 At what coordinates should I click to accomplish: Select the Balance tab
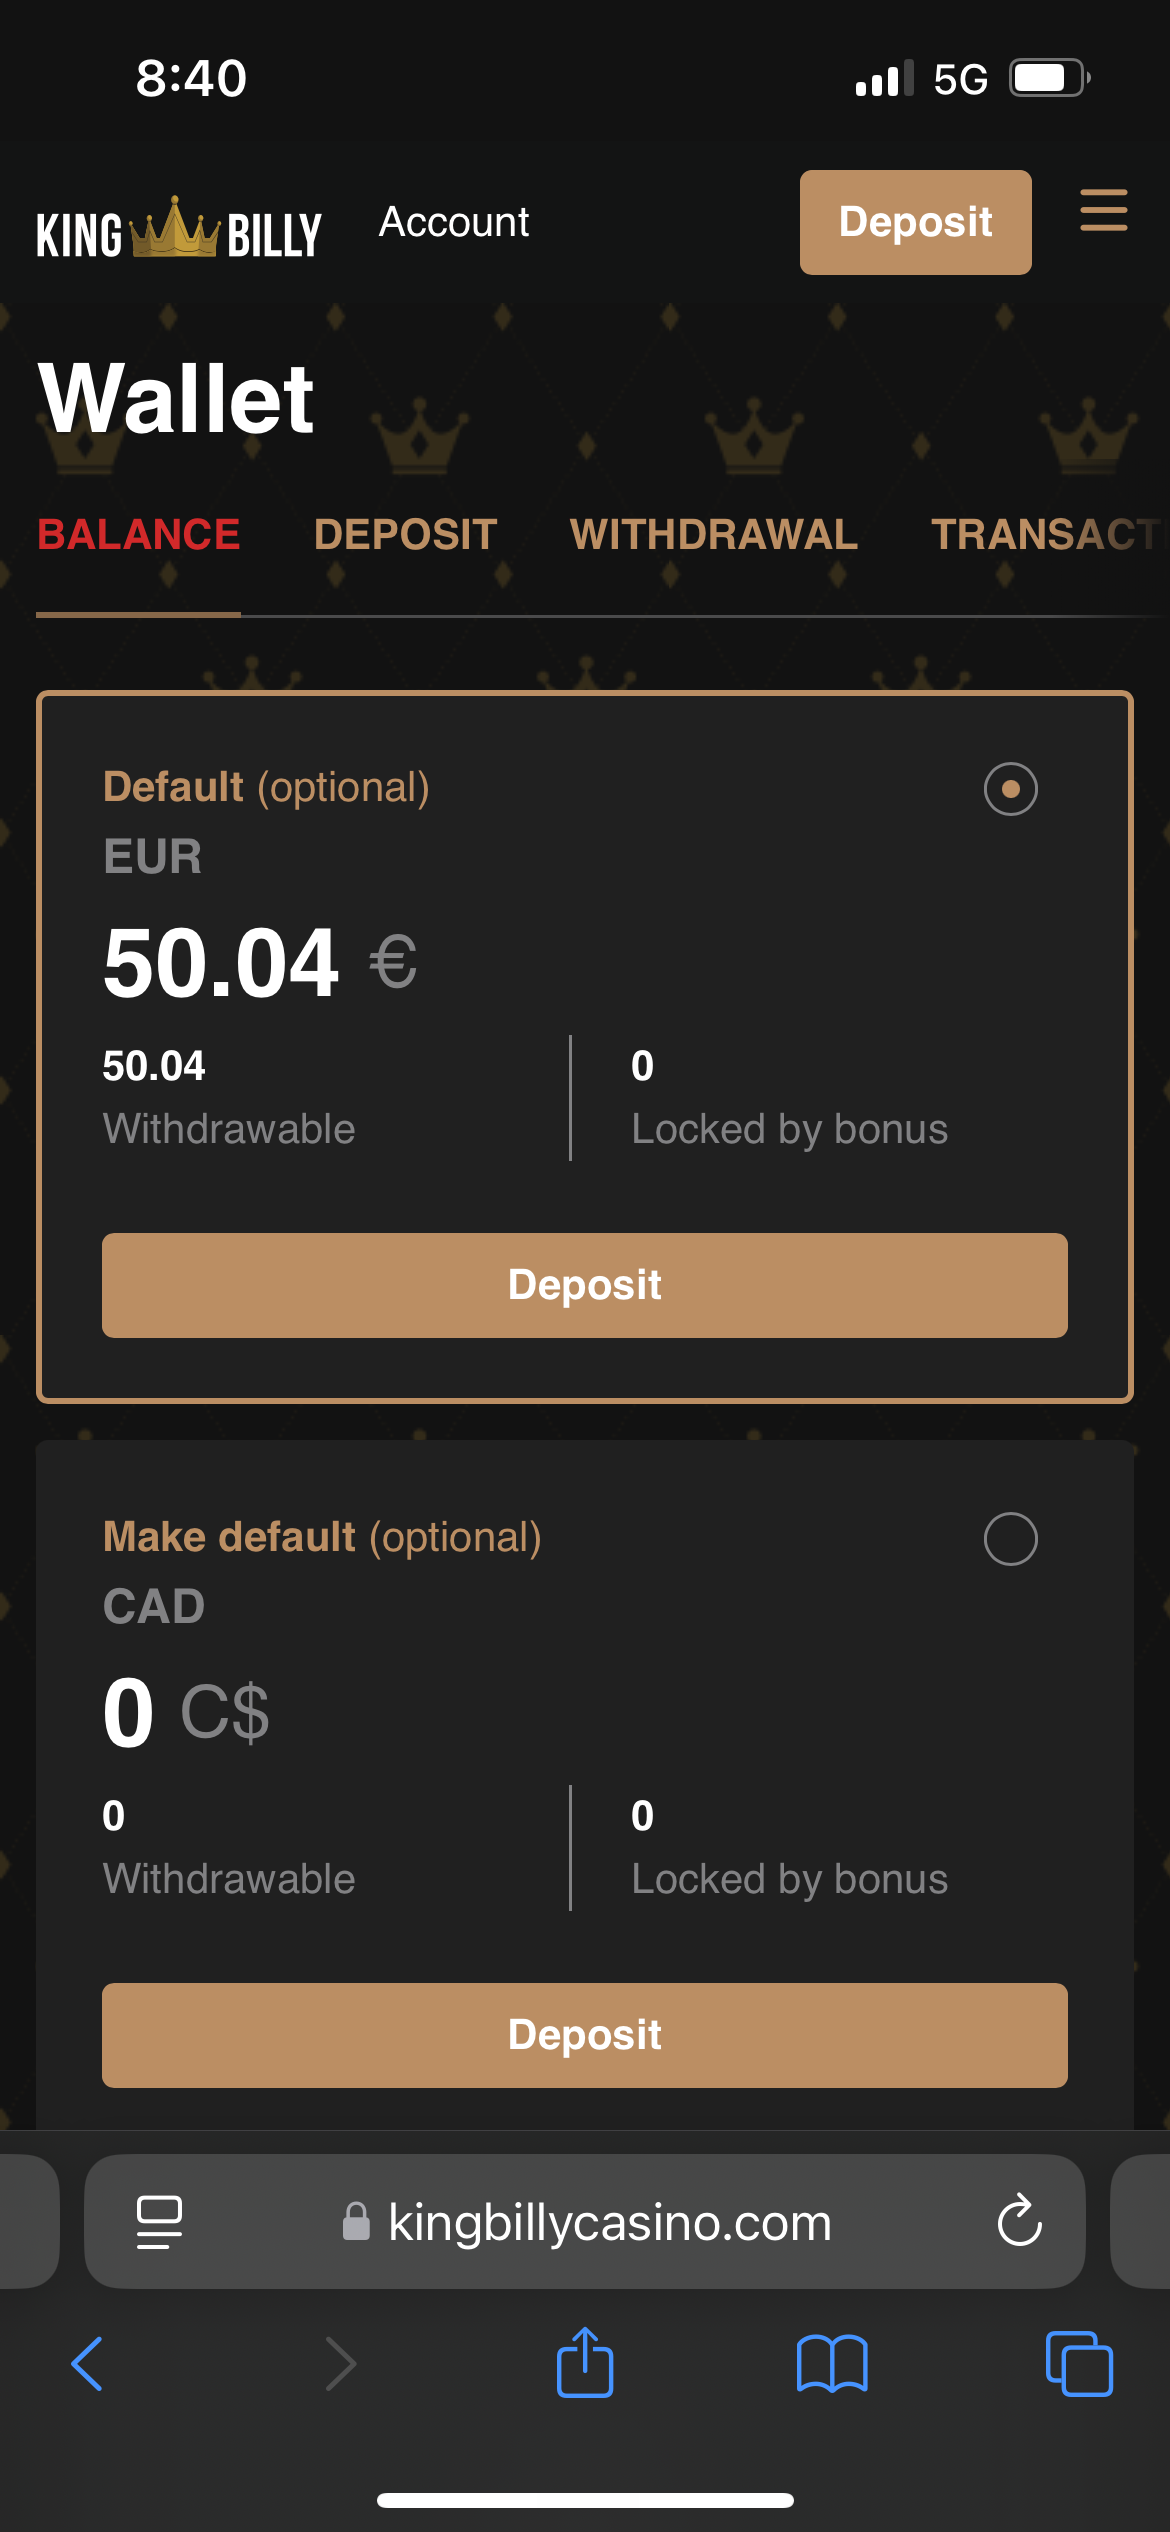tap(138, 534)
